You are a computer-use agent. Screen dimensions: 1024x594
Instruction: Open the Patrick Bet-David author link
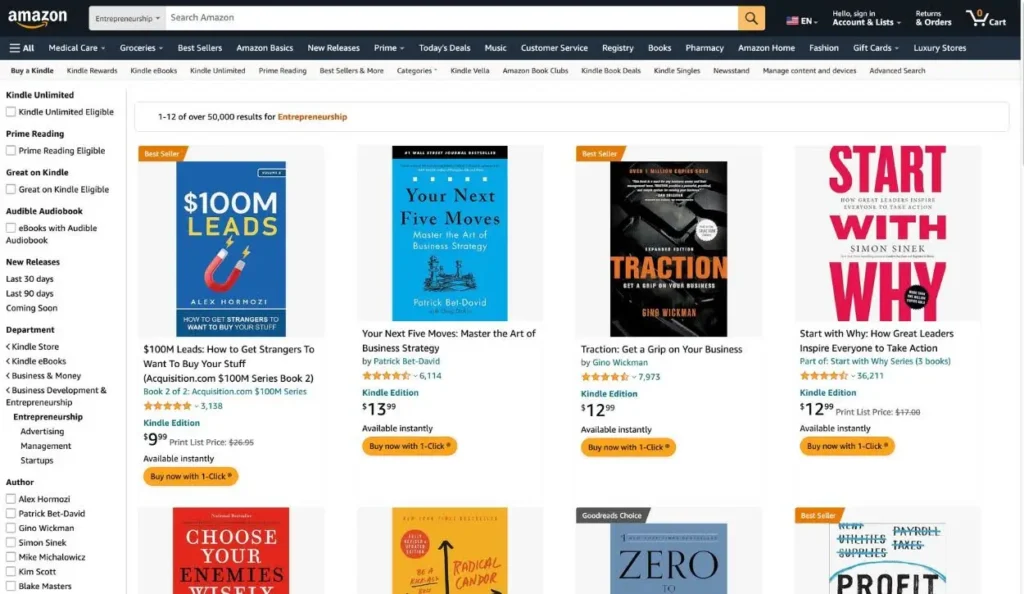(x=407, y=361)
